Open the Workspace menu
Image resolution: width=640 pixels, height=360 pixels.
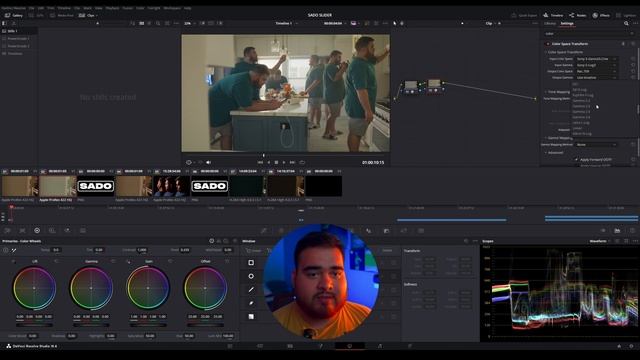[172, 8]
